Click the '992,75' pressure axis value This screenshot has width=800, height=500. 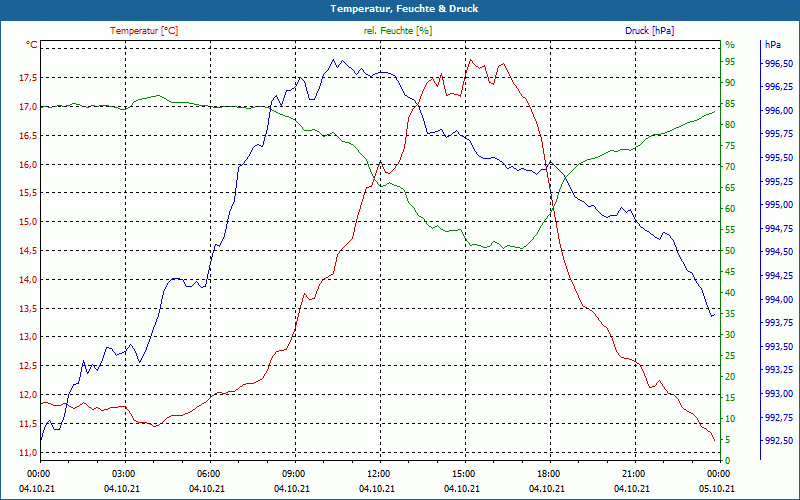click(779, 417)
